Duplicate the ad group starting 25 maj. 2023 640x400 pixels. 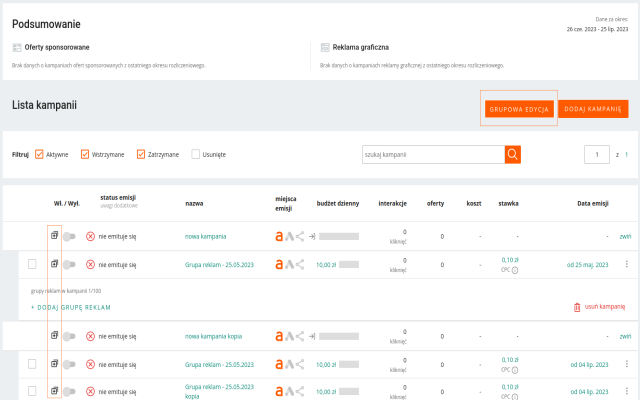(54, 264)
